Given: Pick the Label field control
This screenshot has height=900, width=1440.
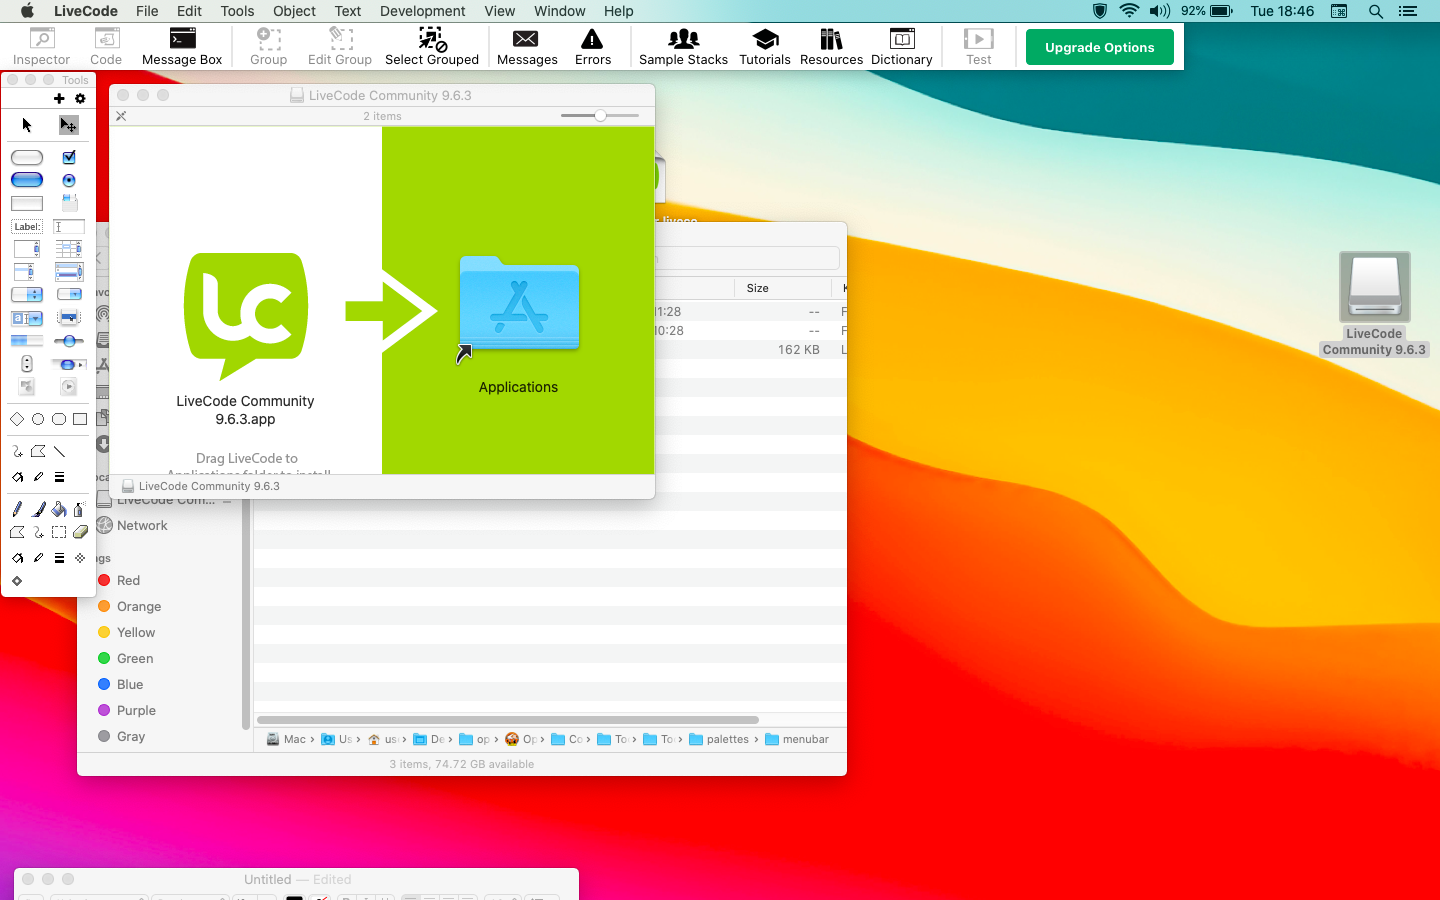Looking at the screenshot, I should tap(27, 227).
